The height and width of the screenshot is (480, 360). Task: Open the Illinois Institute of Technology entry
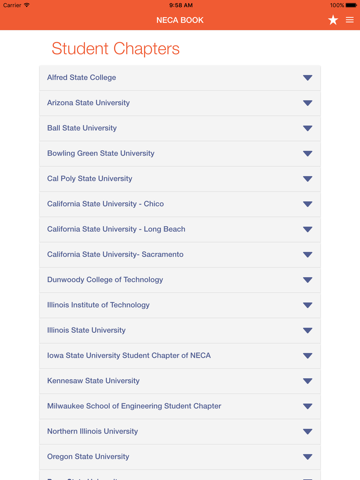[180, 305]
